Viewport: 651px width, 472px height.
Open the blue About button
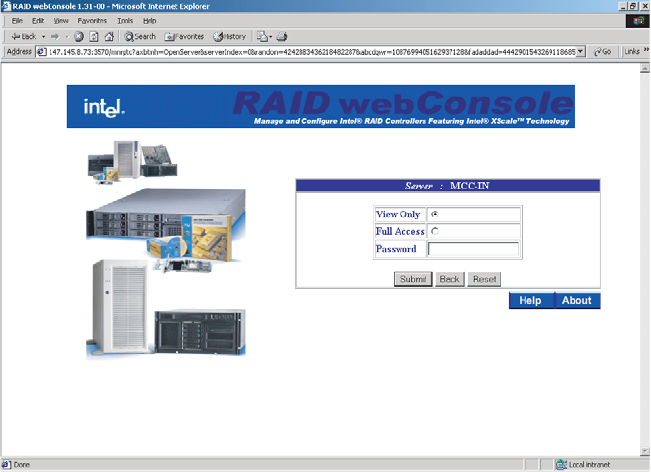577,301
